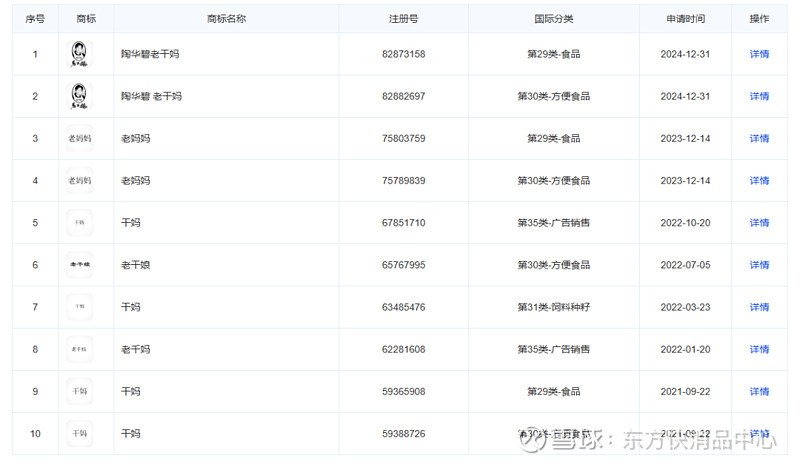Screen dimensions: 800x464
Task: Click 干妈 trademark image in row 5
Action: 79,222
